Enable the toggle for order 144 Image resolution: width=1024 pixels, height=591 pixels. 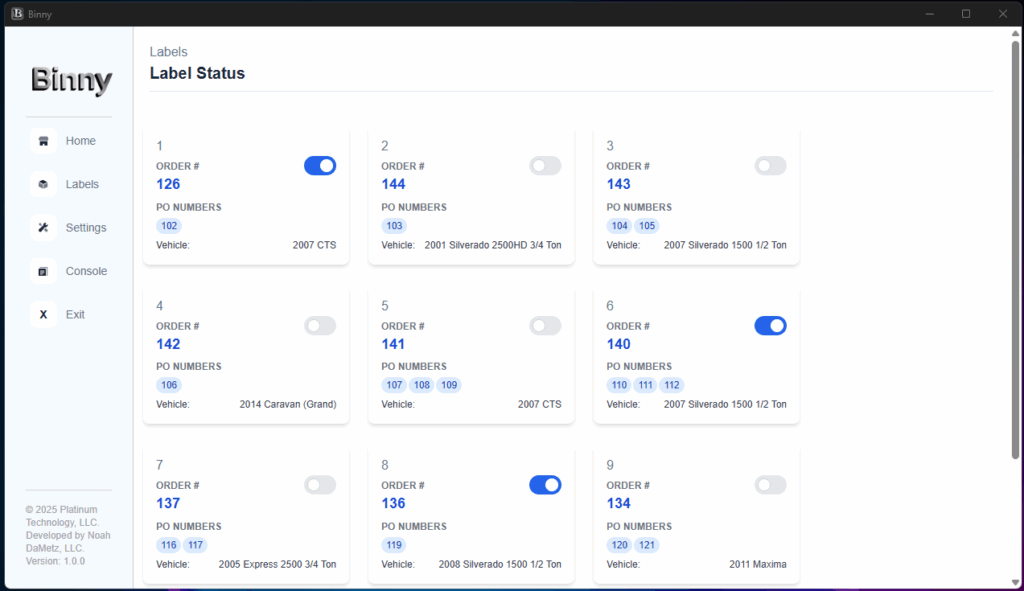click(x=545, y=166)
